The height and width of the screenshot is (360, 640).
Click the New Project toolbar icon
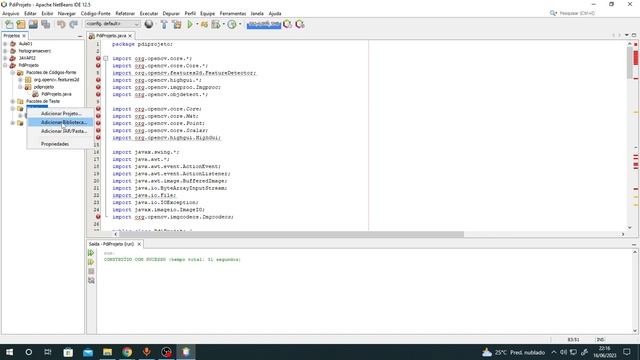pyautogui.click(x=21, y=24)
